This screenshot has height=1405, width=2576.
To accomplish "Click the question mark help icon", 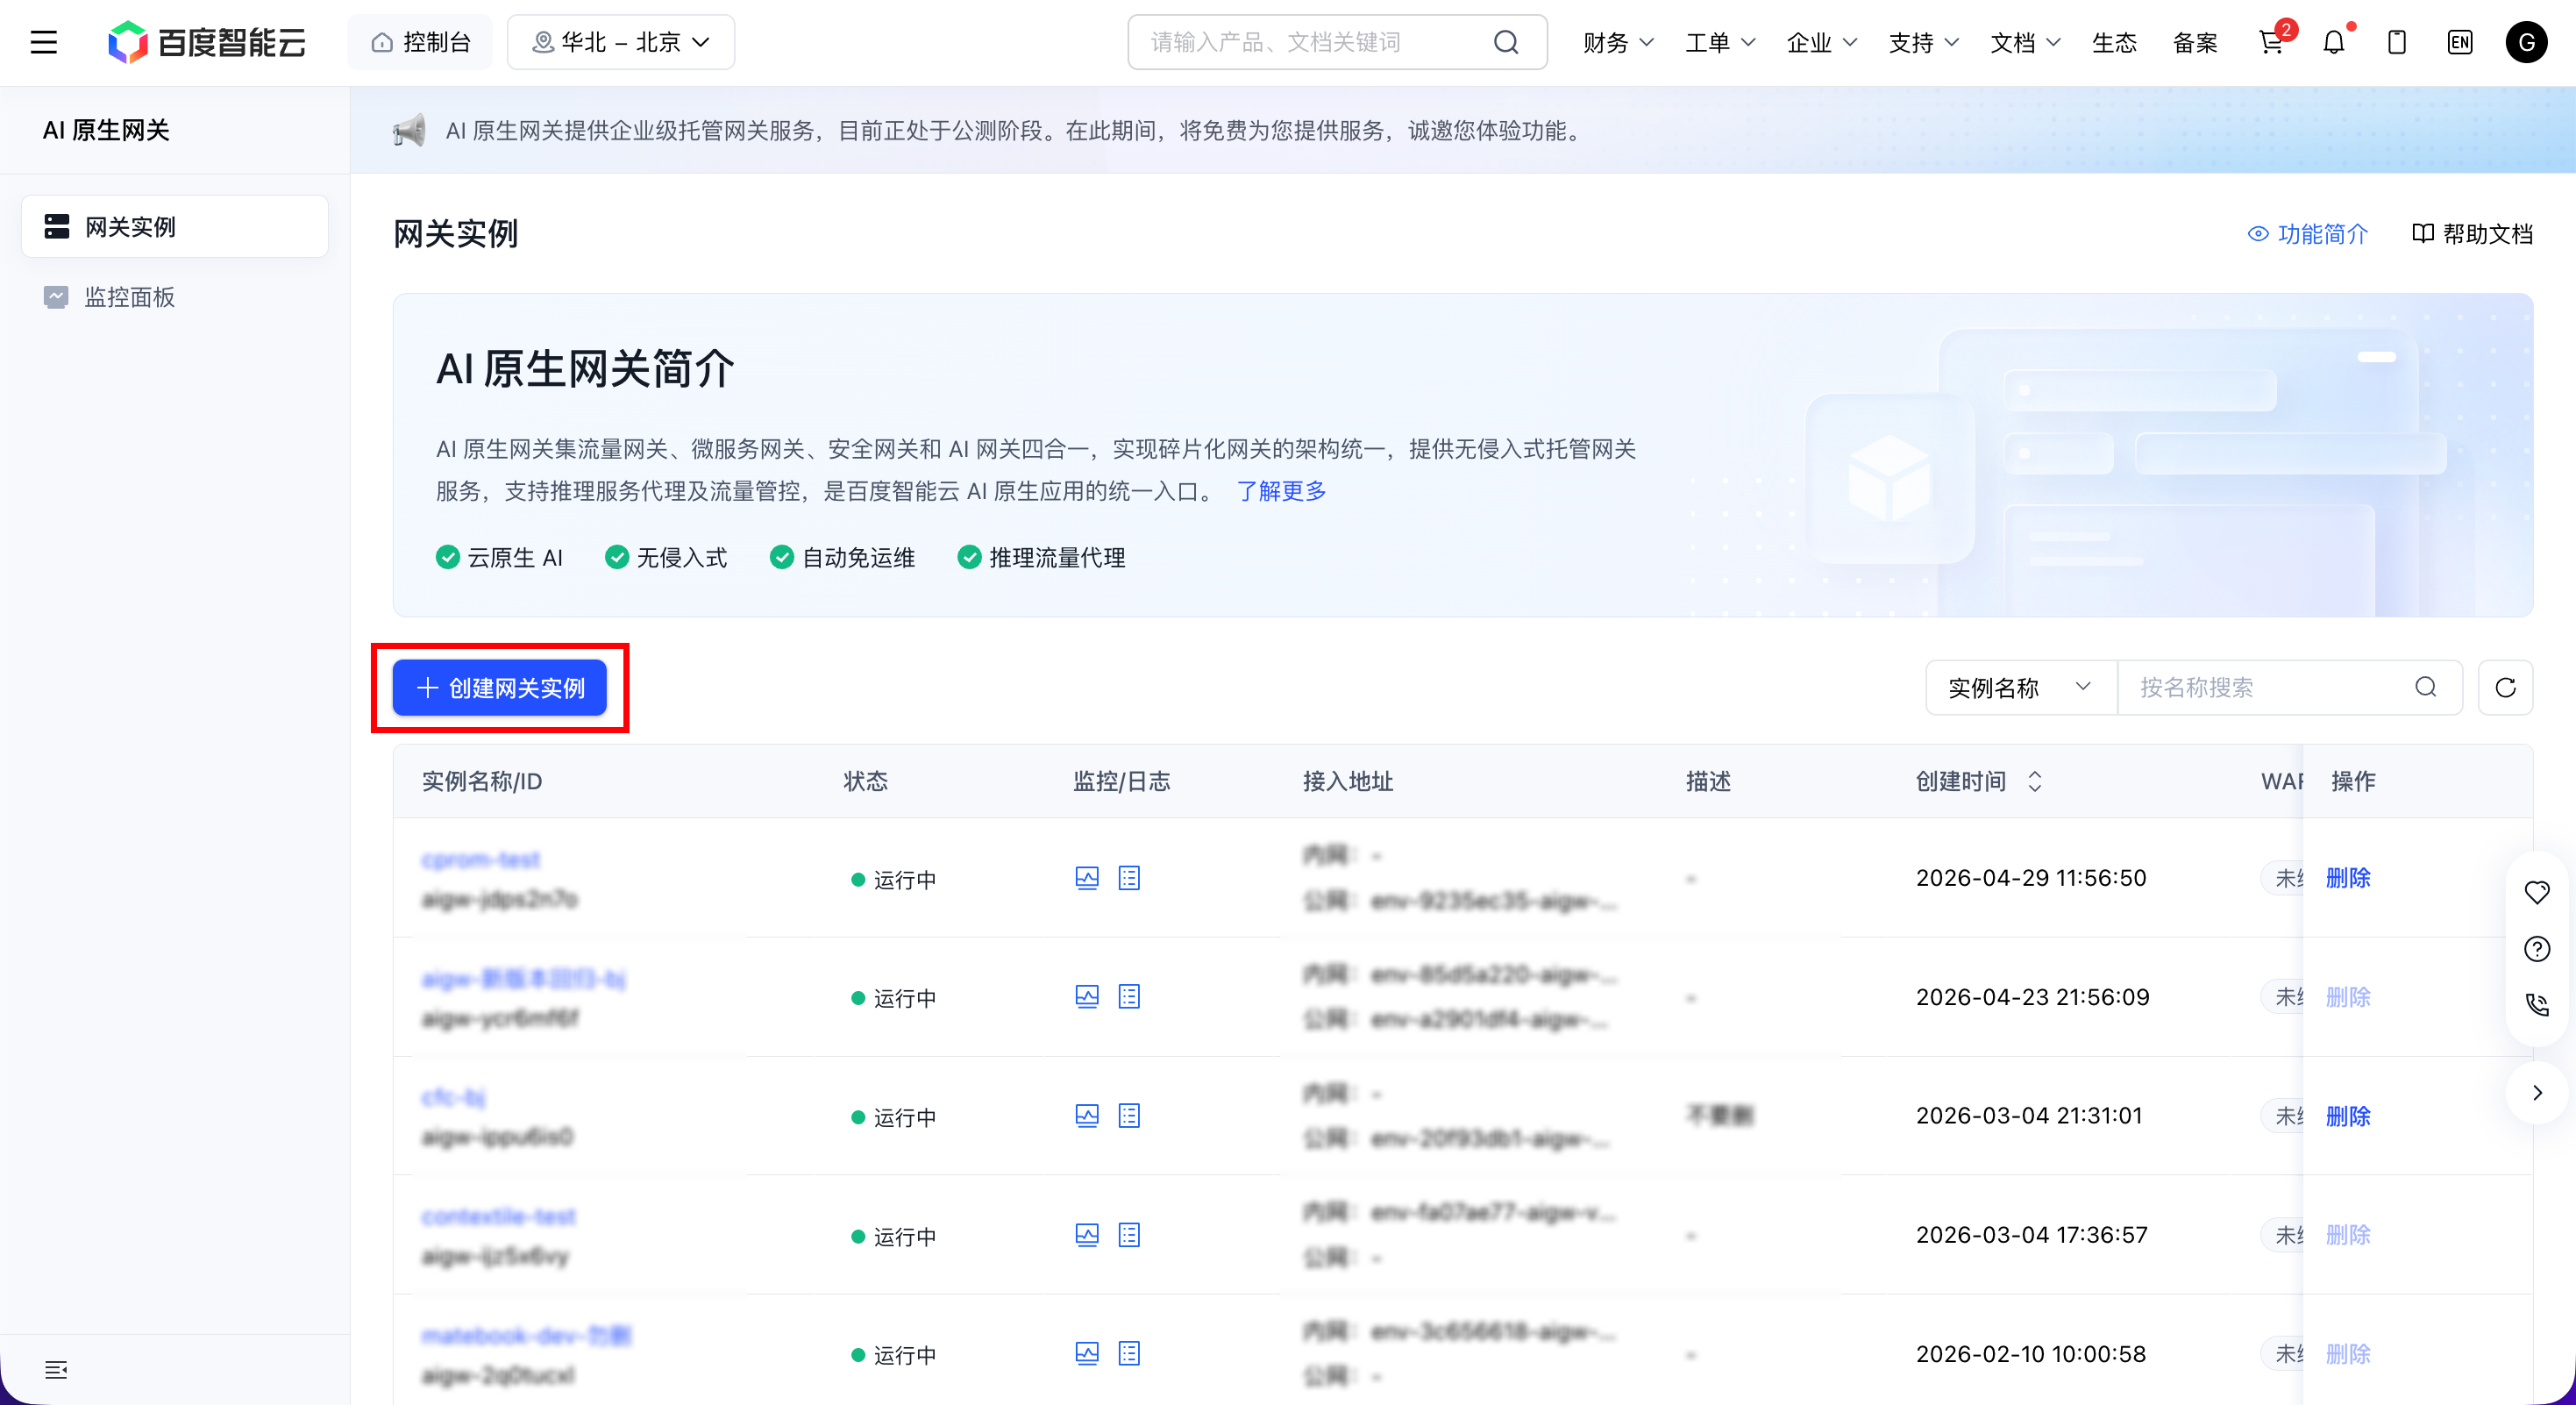I will [x=2537, y=949].
